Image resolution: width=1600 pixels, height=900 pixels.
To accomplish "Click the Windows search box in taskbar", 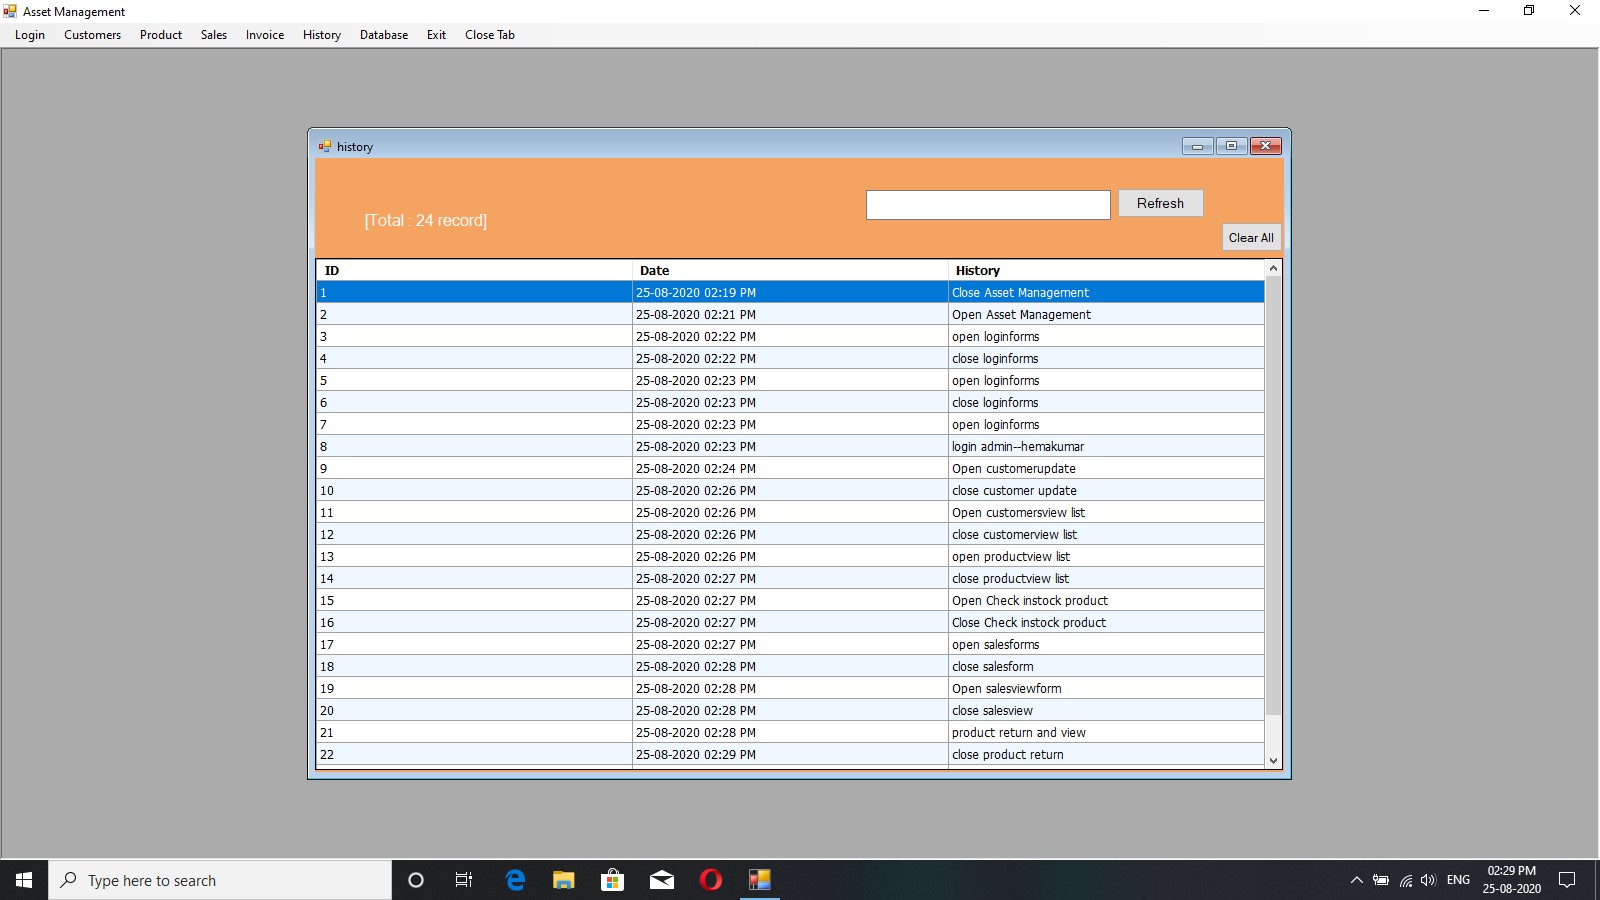I will point(220,880).
